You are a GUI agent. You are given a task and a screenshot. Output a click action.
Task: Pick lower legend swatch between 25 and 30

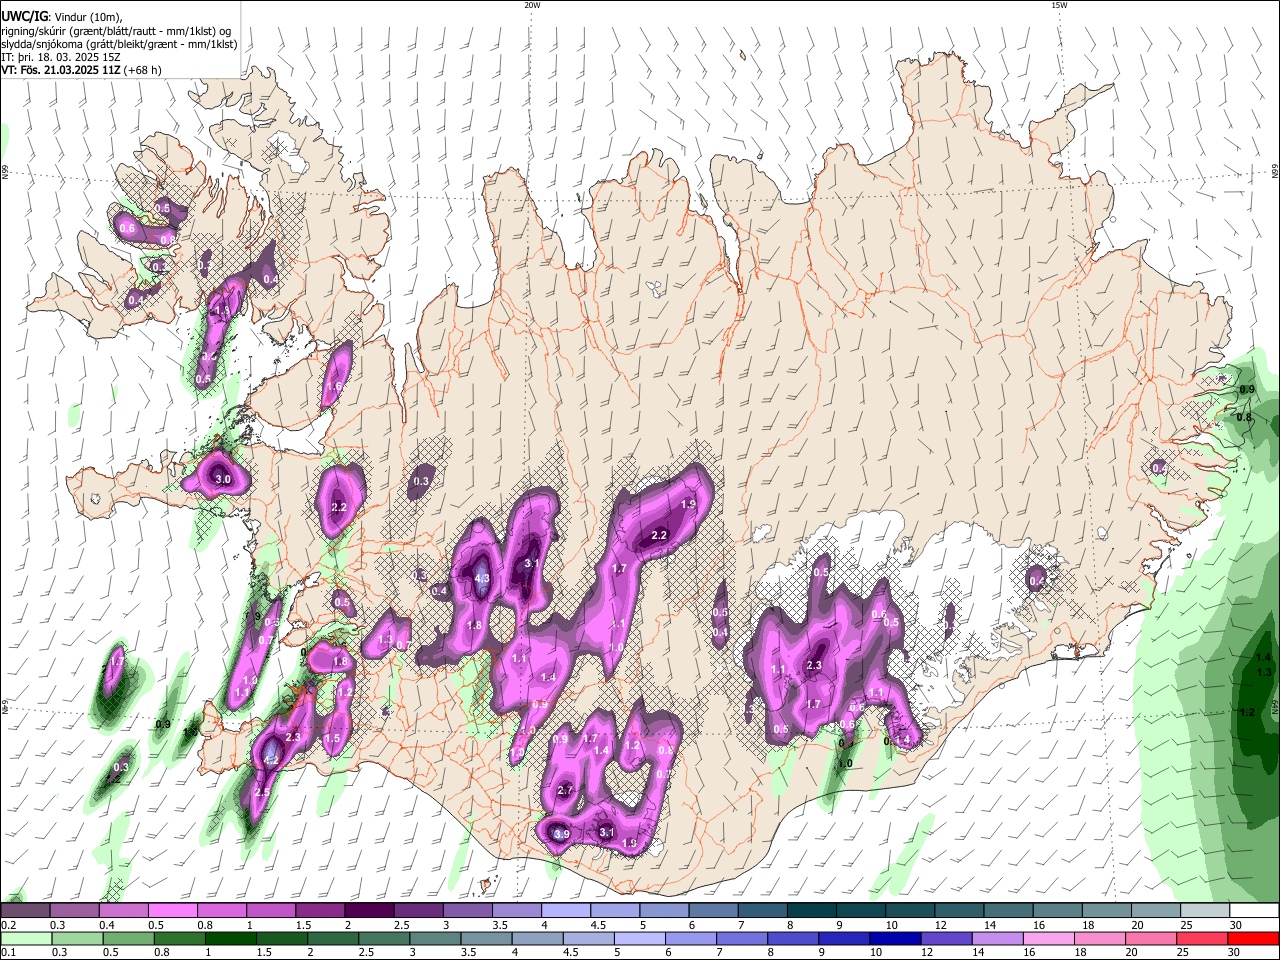1201,939
